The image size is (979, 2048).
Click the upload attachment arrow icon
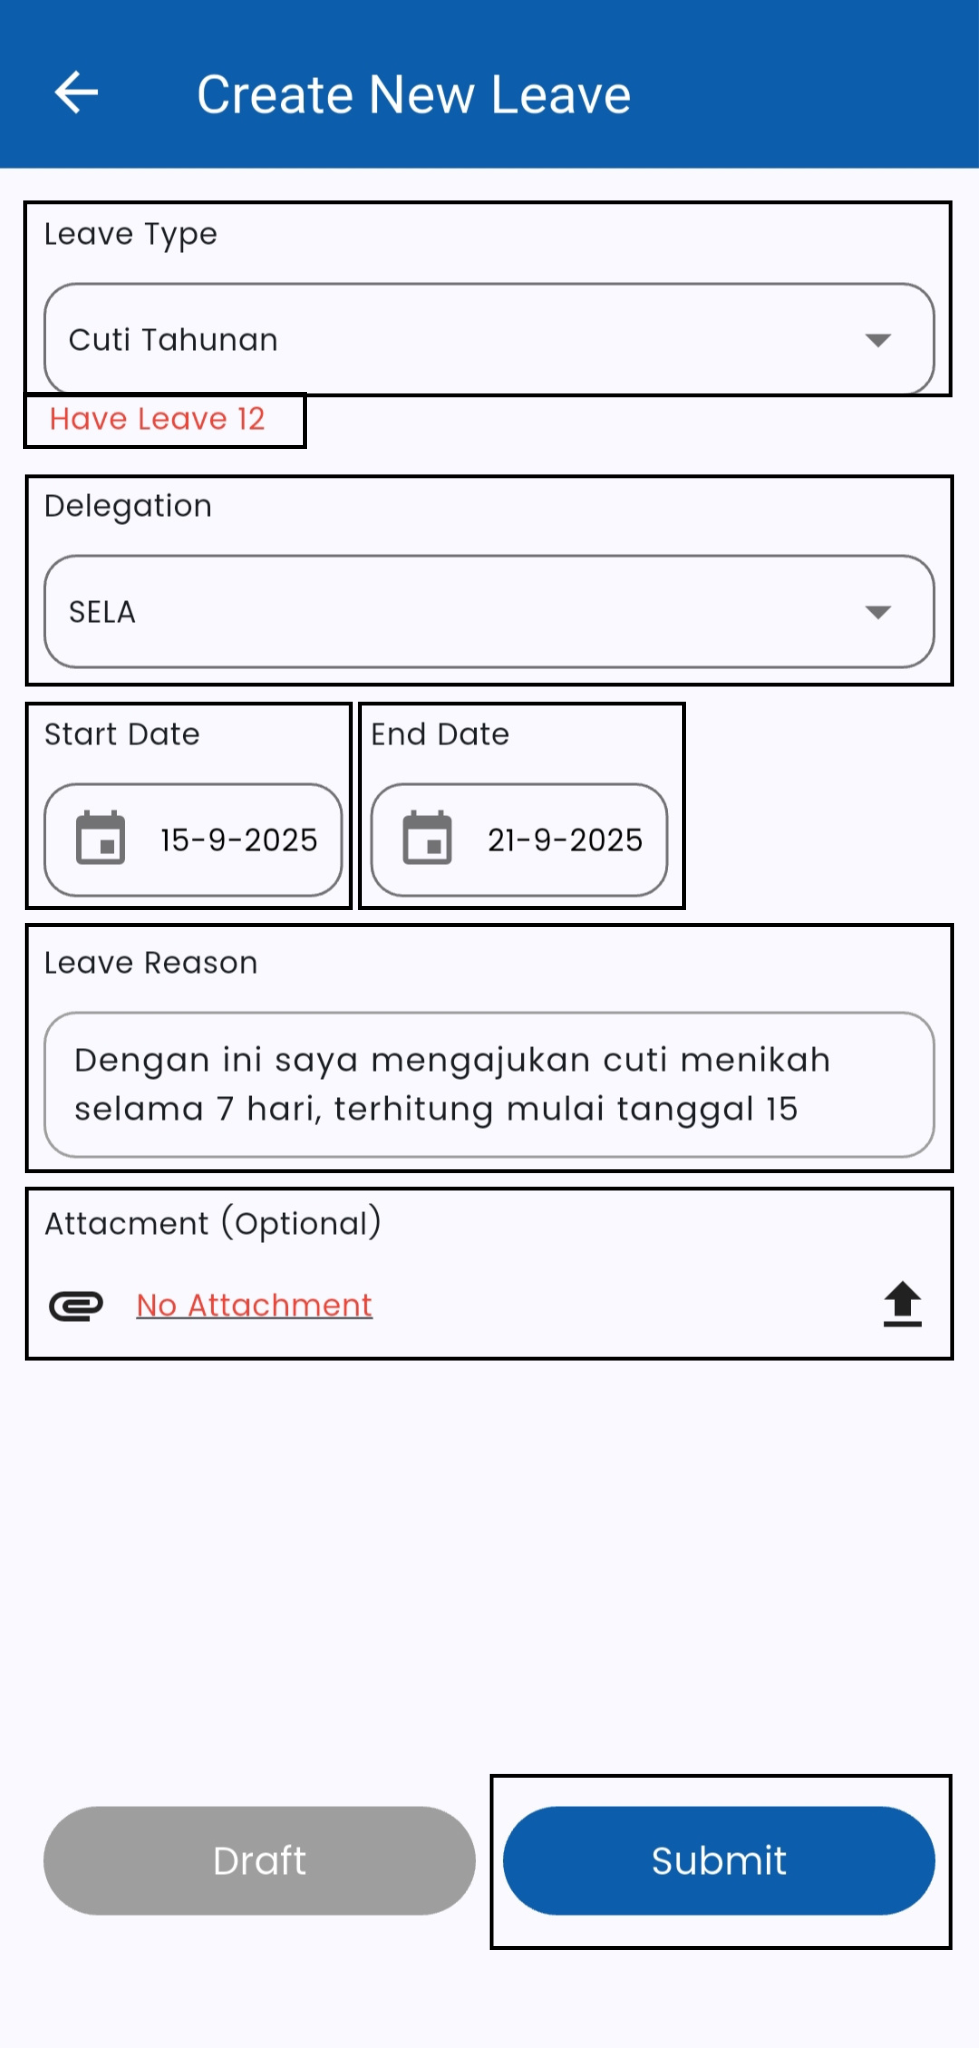point(902,1304)
